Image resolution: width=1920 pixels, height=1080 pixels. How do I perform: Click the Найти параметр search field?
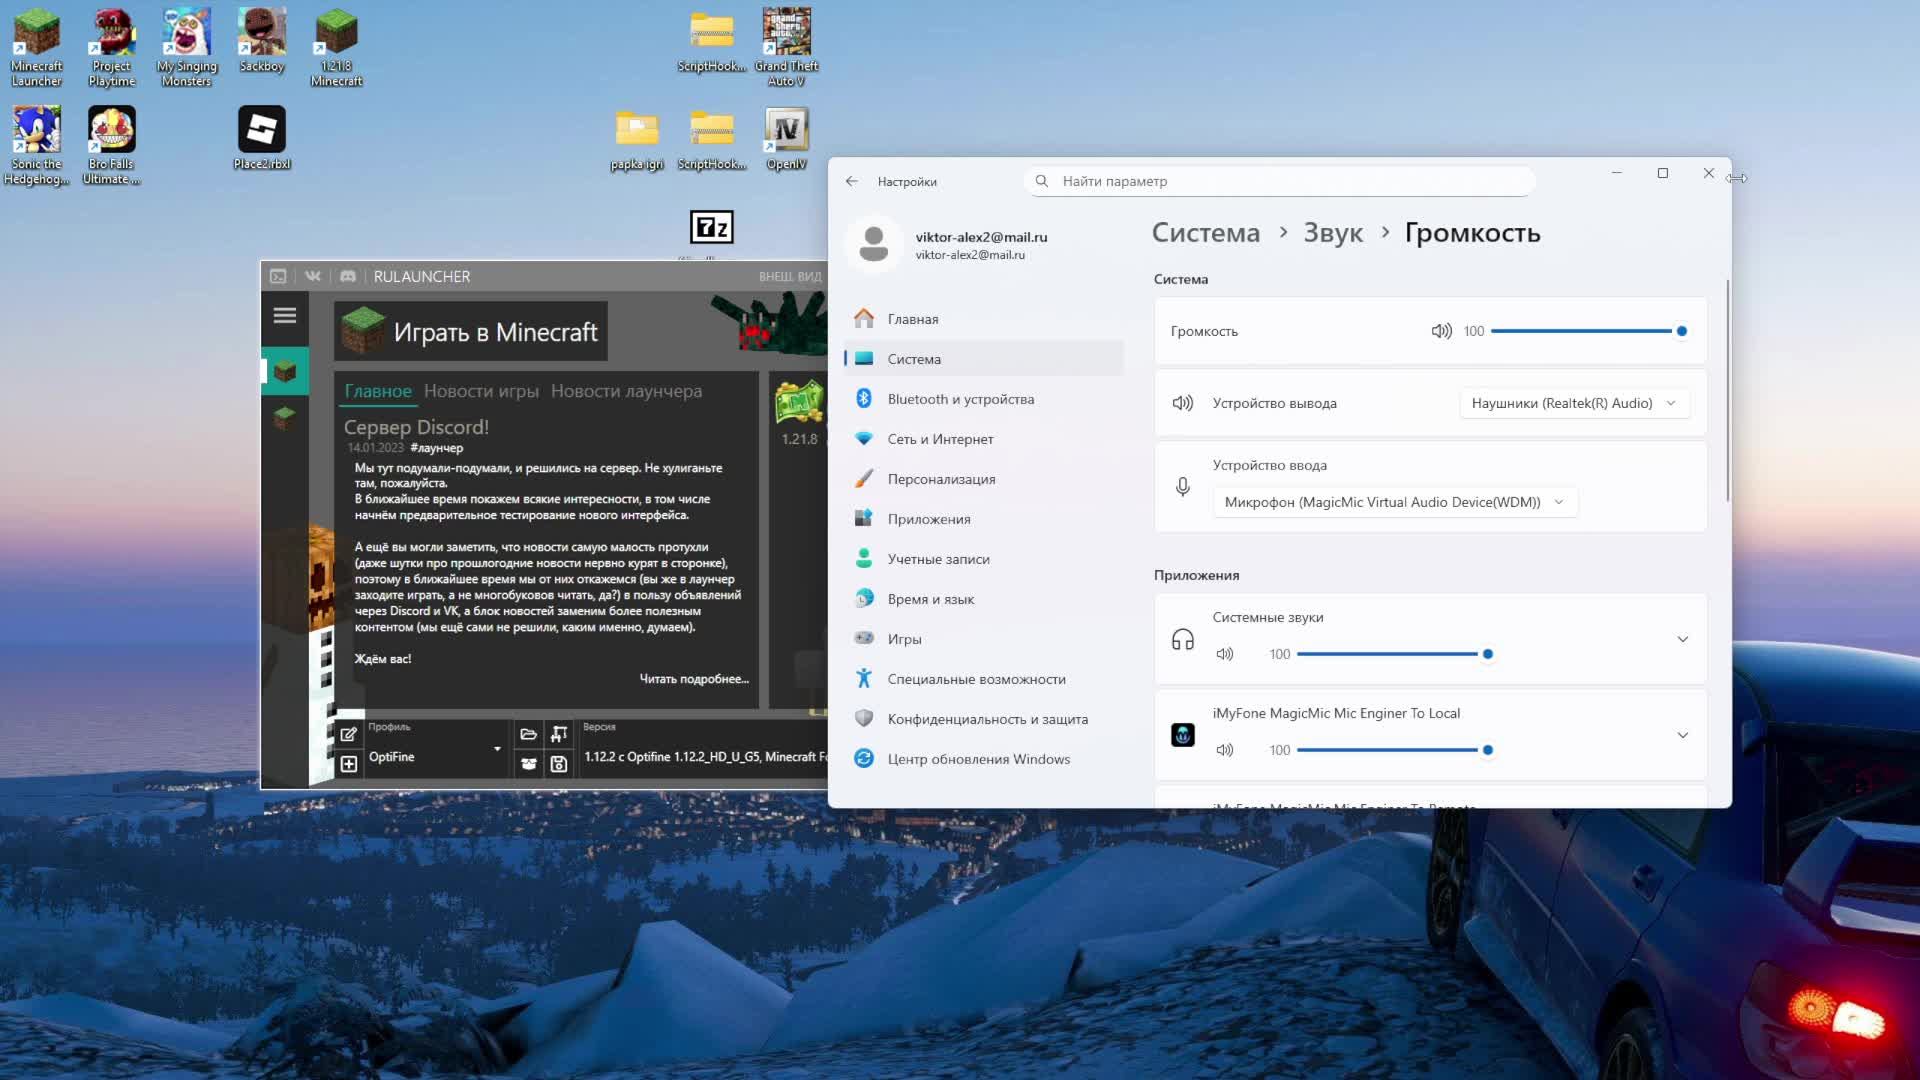click(x=1280, y=181)
